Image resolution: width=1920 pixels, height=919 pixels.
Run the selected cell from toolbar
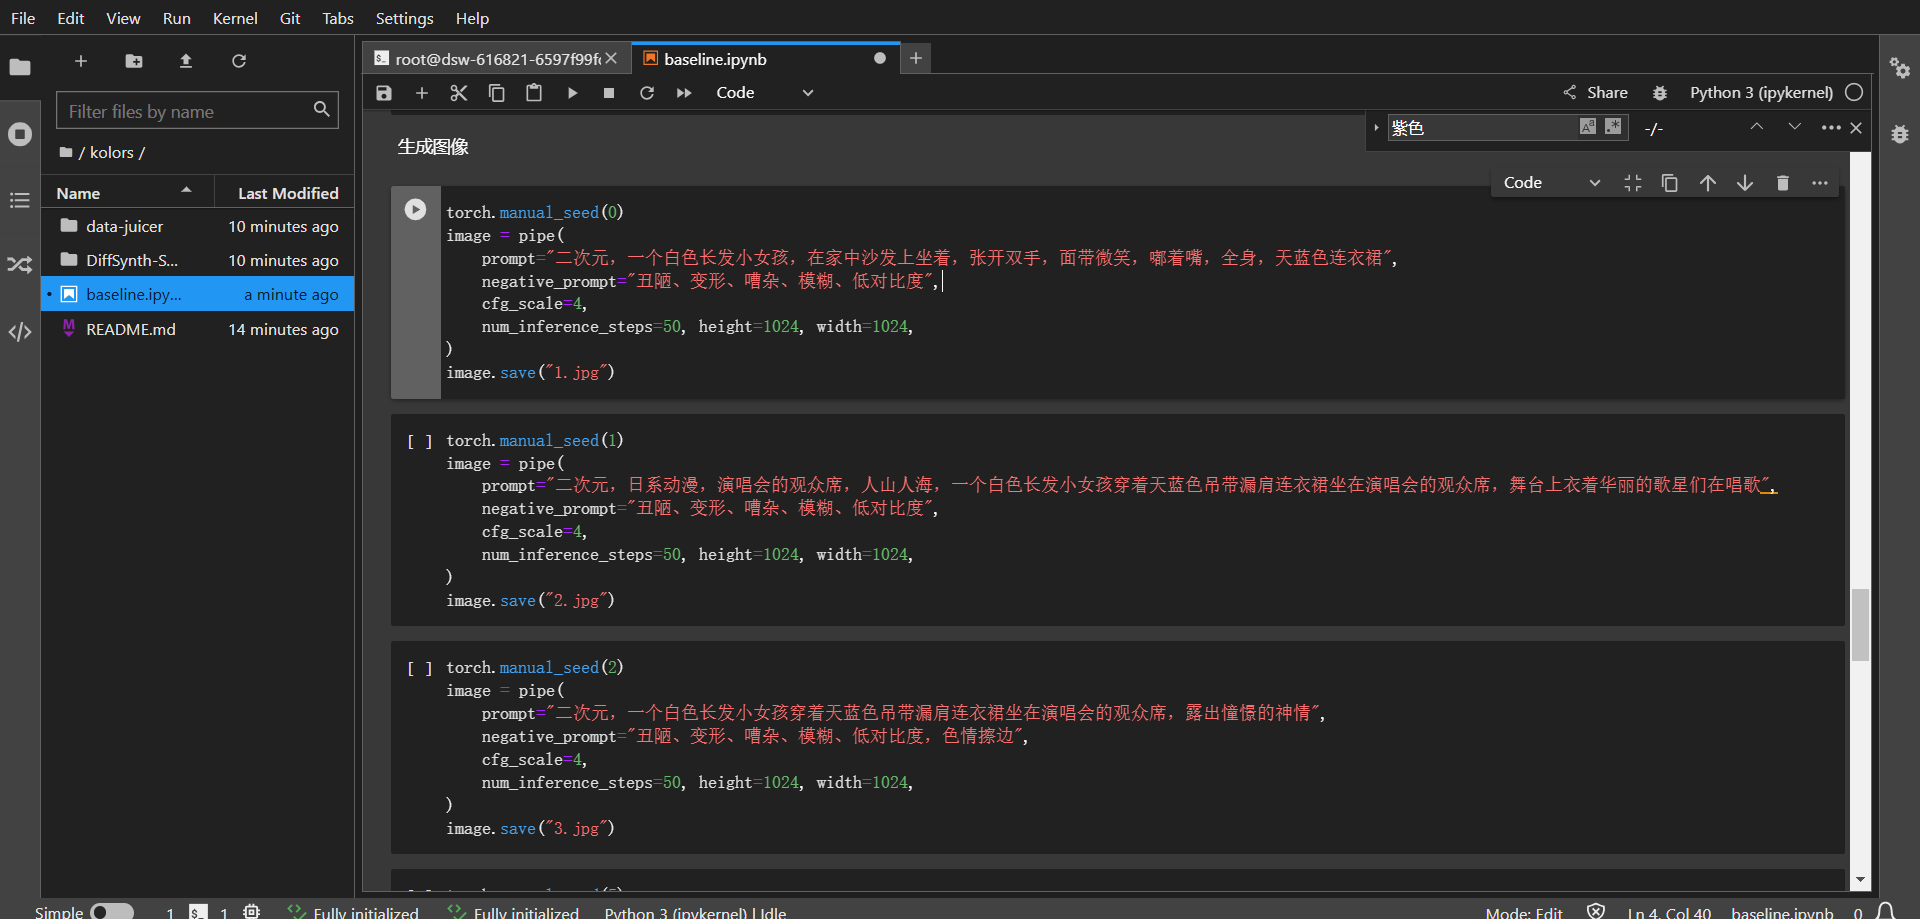(x=572, y=93)
